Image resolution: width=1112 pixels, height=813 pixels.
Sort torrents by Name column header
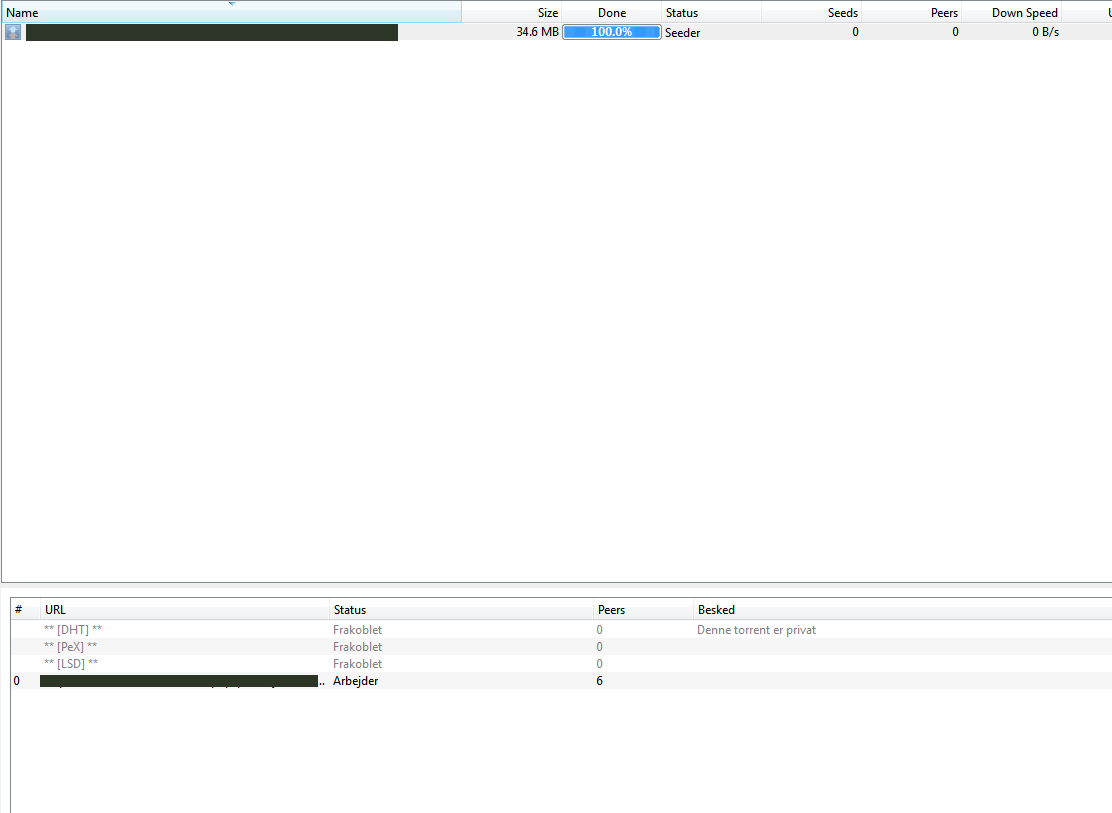coord(231,13)
